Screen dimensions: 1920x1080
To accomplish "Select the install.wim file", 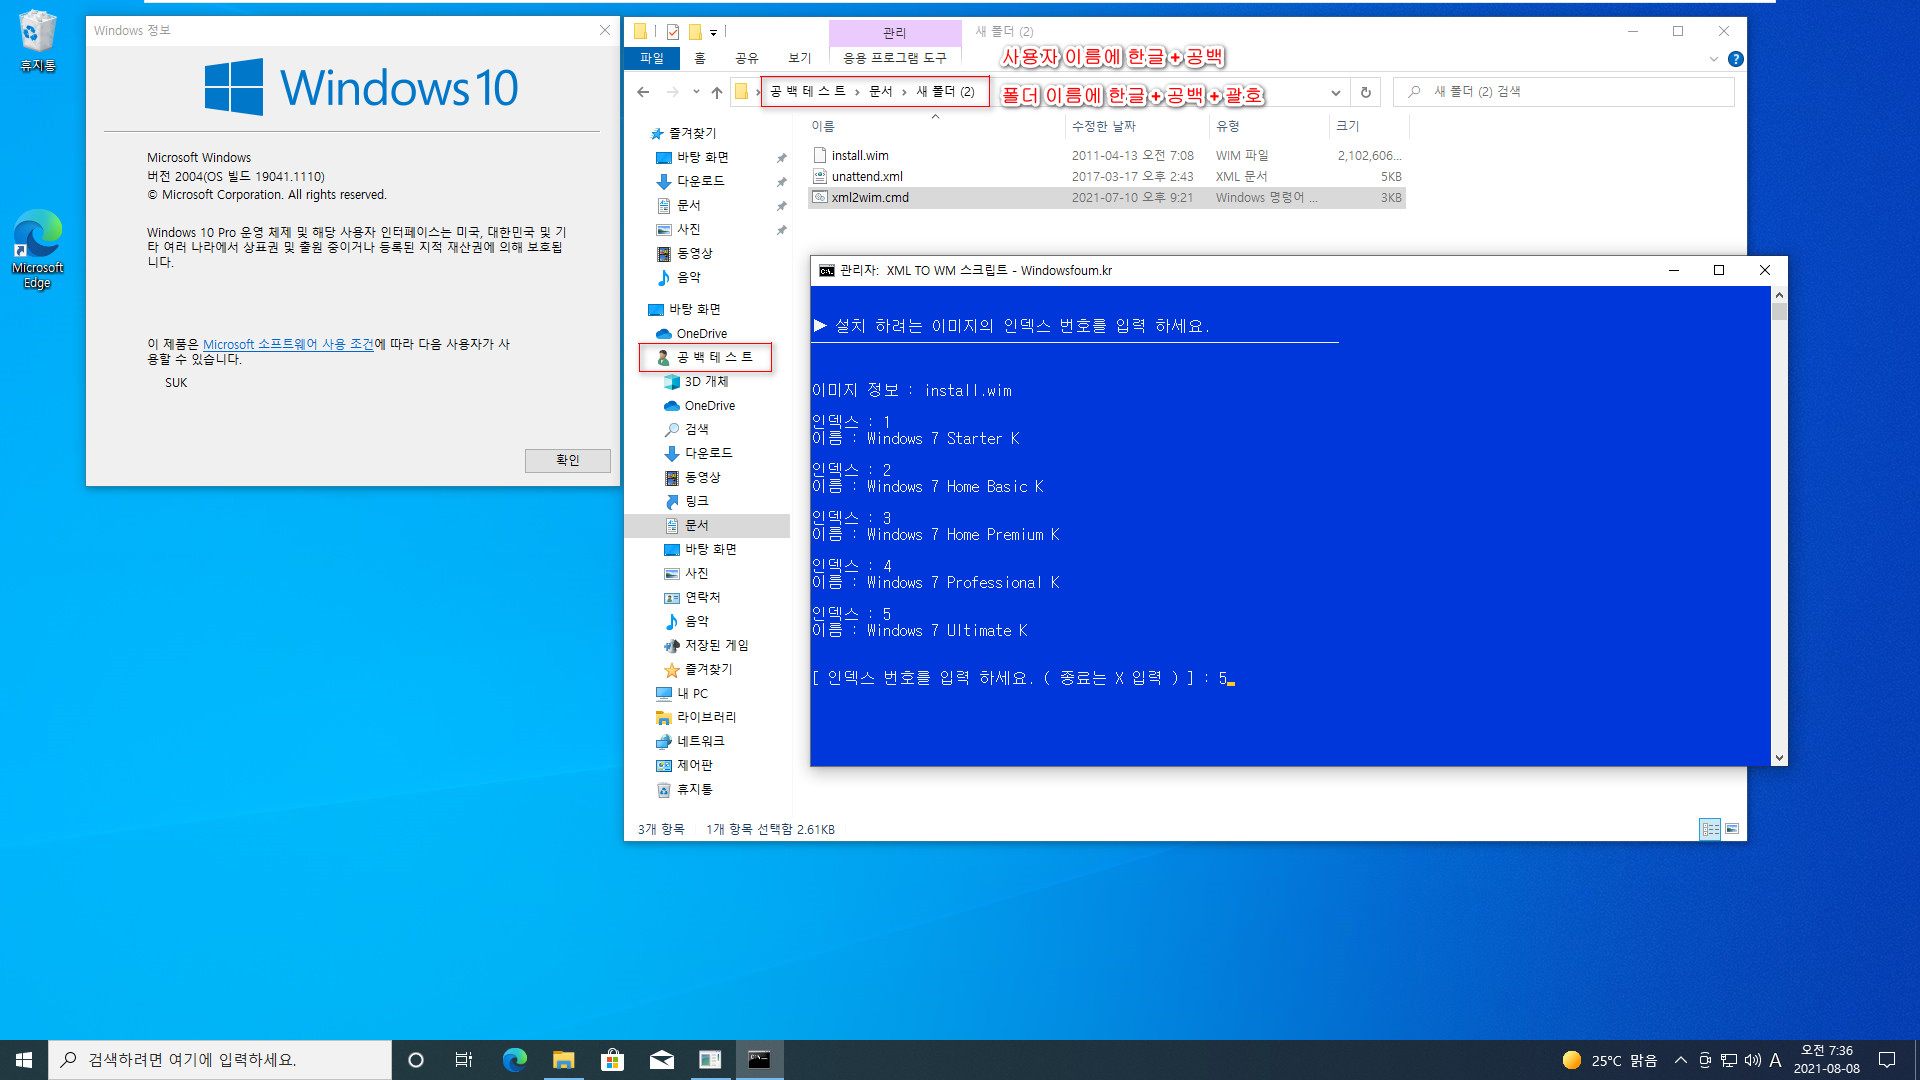I will 1107,155.
